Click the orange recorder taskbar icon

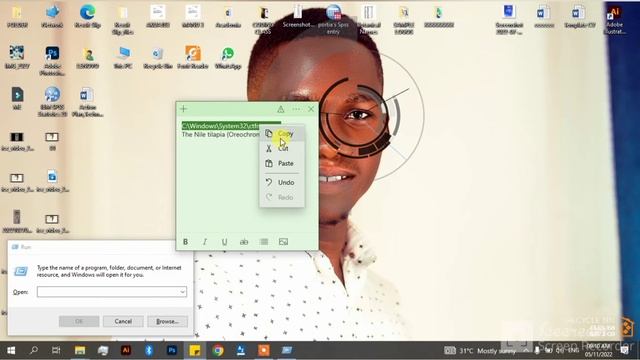[264, 350]
